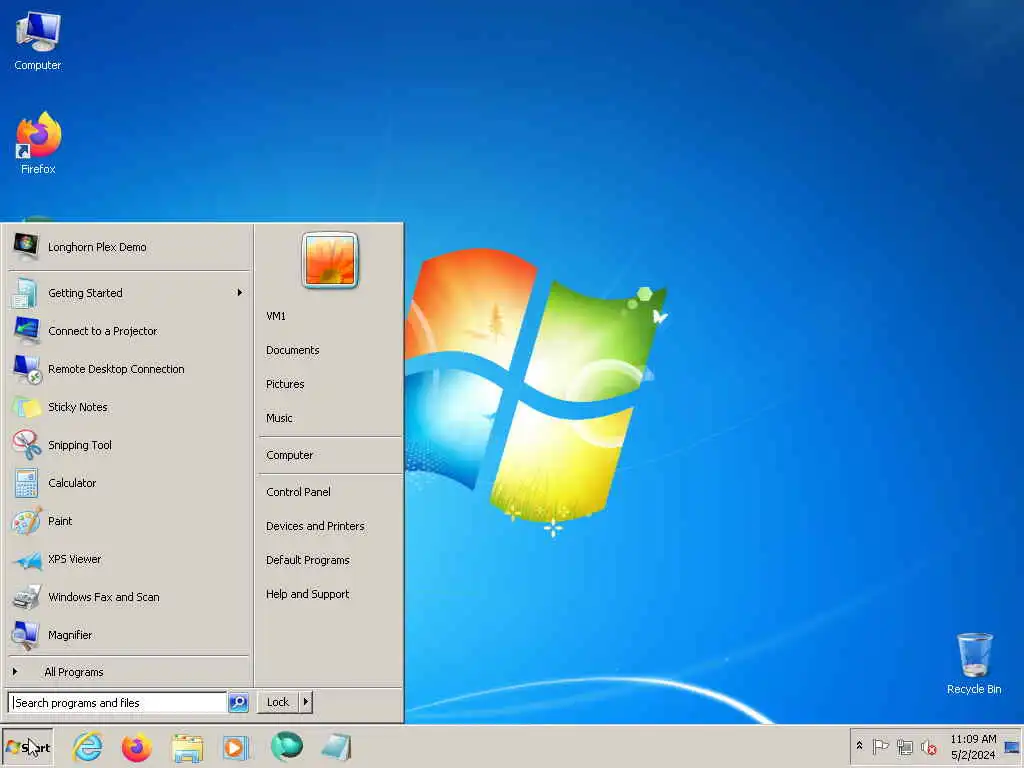Open Control Panel
Screen dimensions: 1024x768
[298, 492]
